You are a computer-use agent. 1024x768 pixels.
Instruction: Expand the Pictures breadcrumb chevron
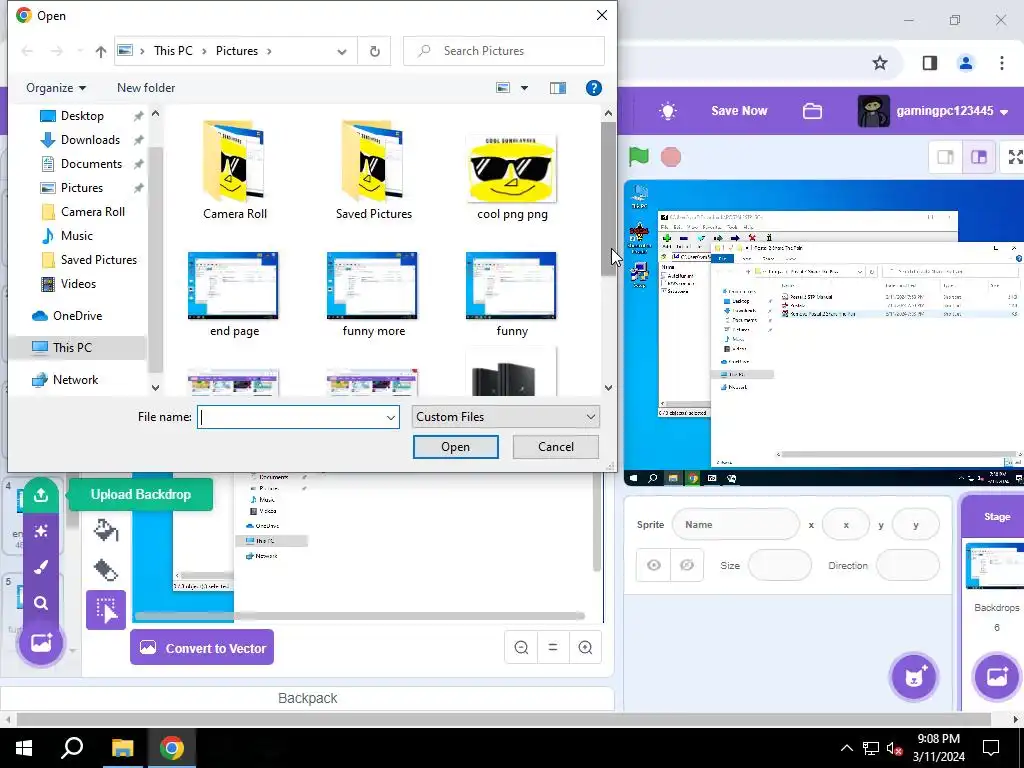[x=269, y=51]
